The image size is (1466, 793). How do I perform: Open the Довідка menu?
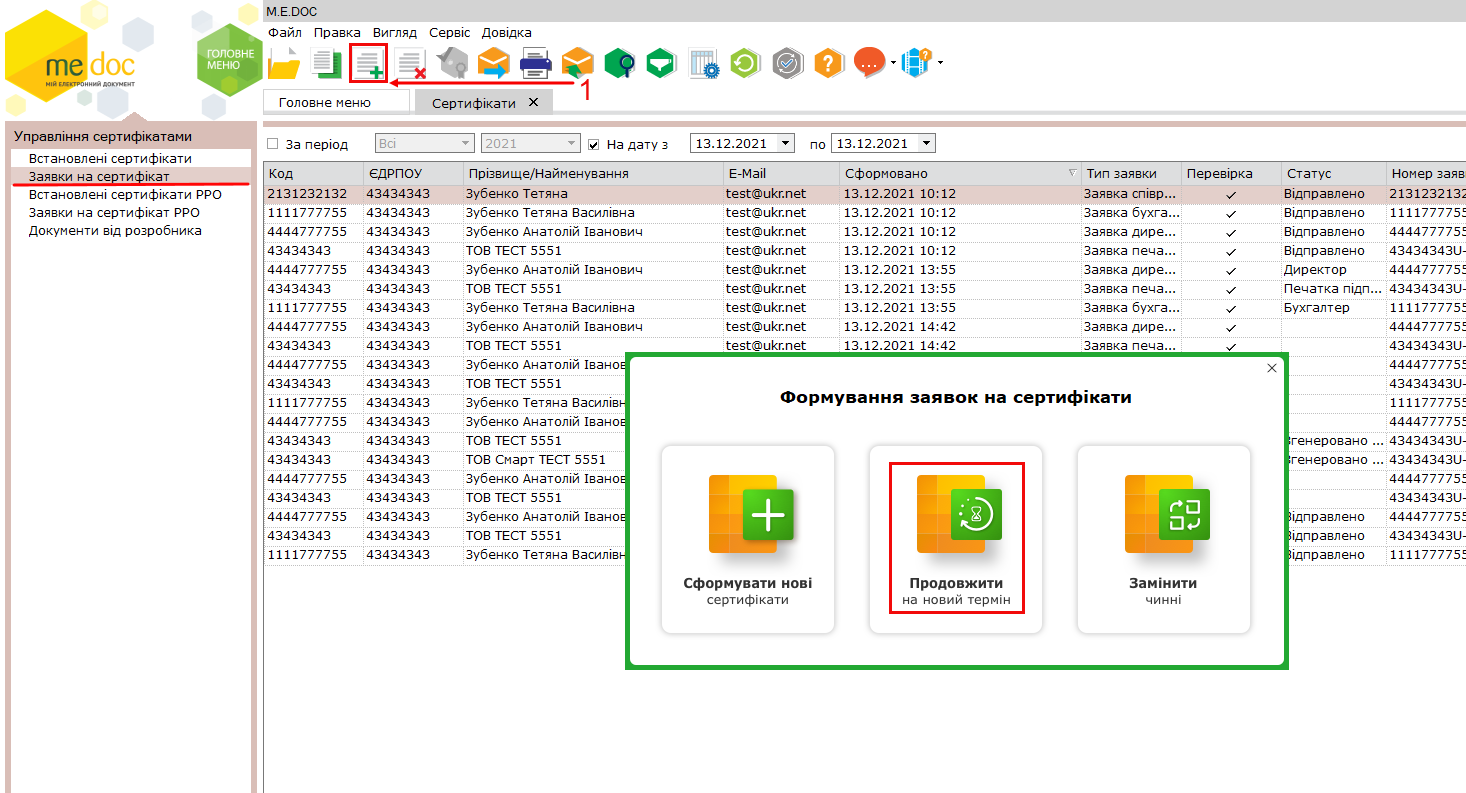(507, 32)
